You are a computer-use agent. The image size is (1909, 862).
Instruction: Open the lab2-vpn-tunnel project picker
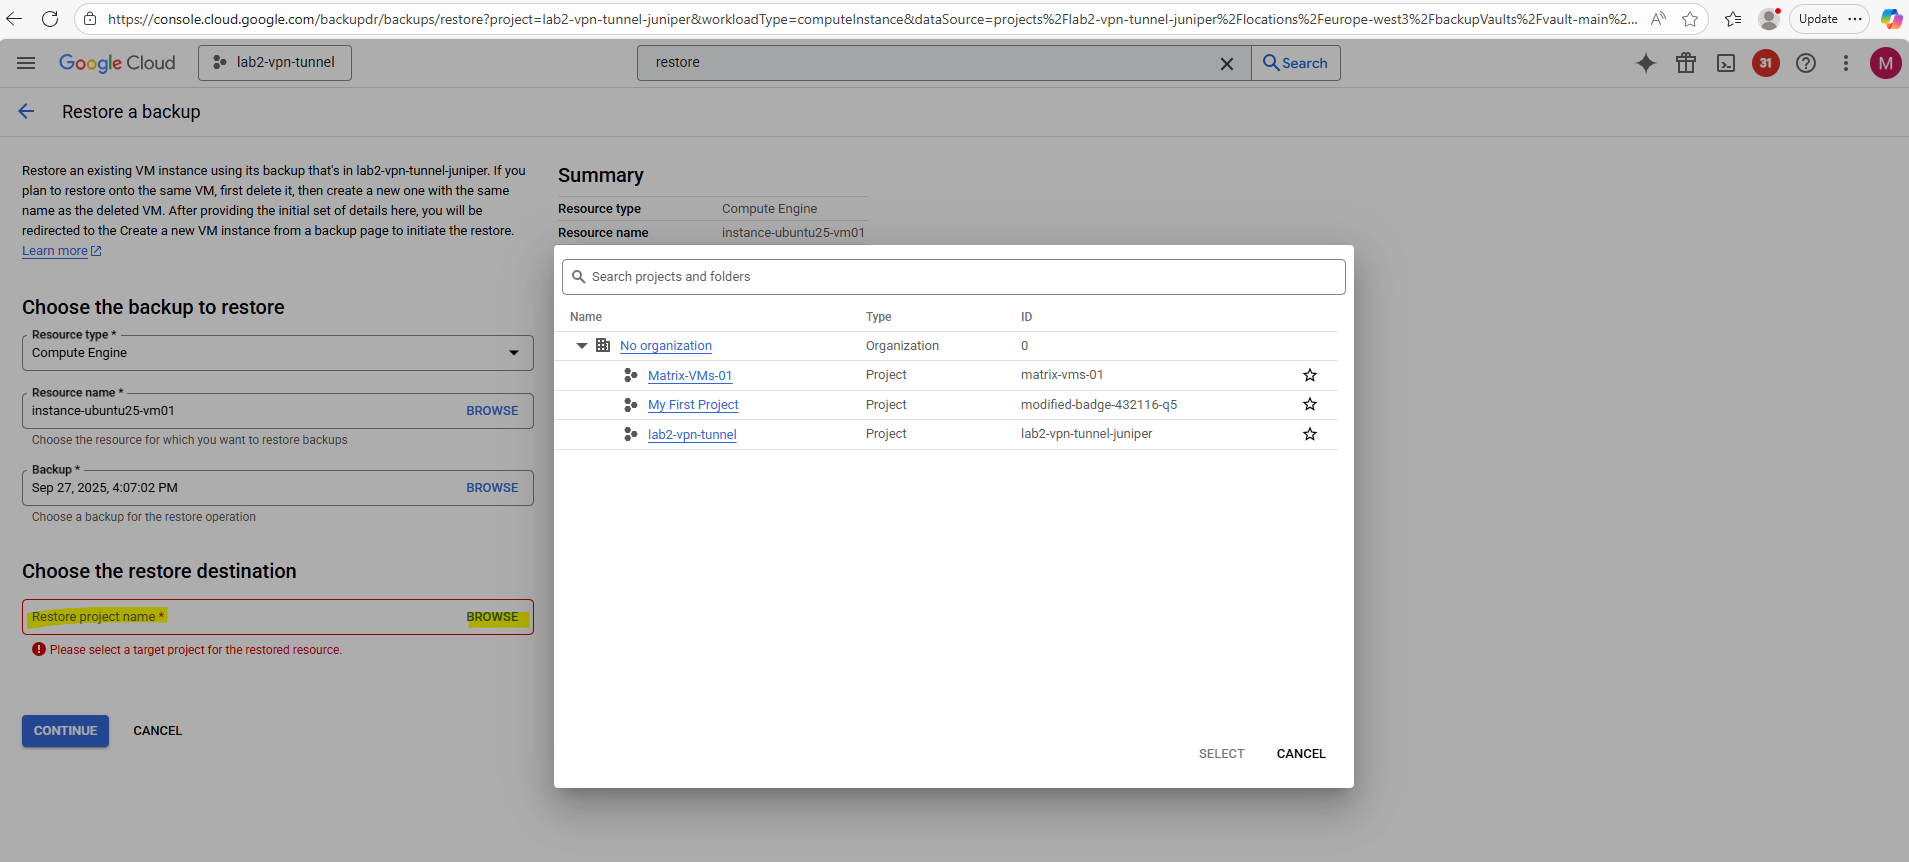point(275,63)
